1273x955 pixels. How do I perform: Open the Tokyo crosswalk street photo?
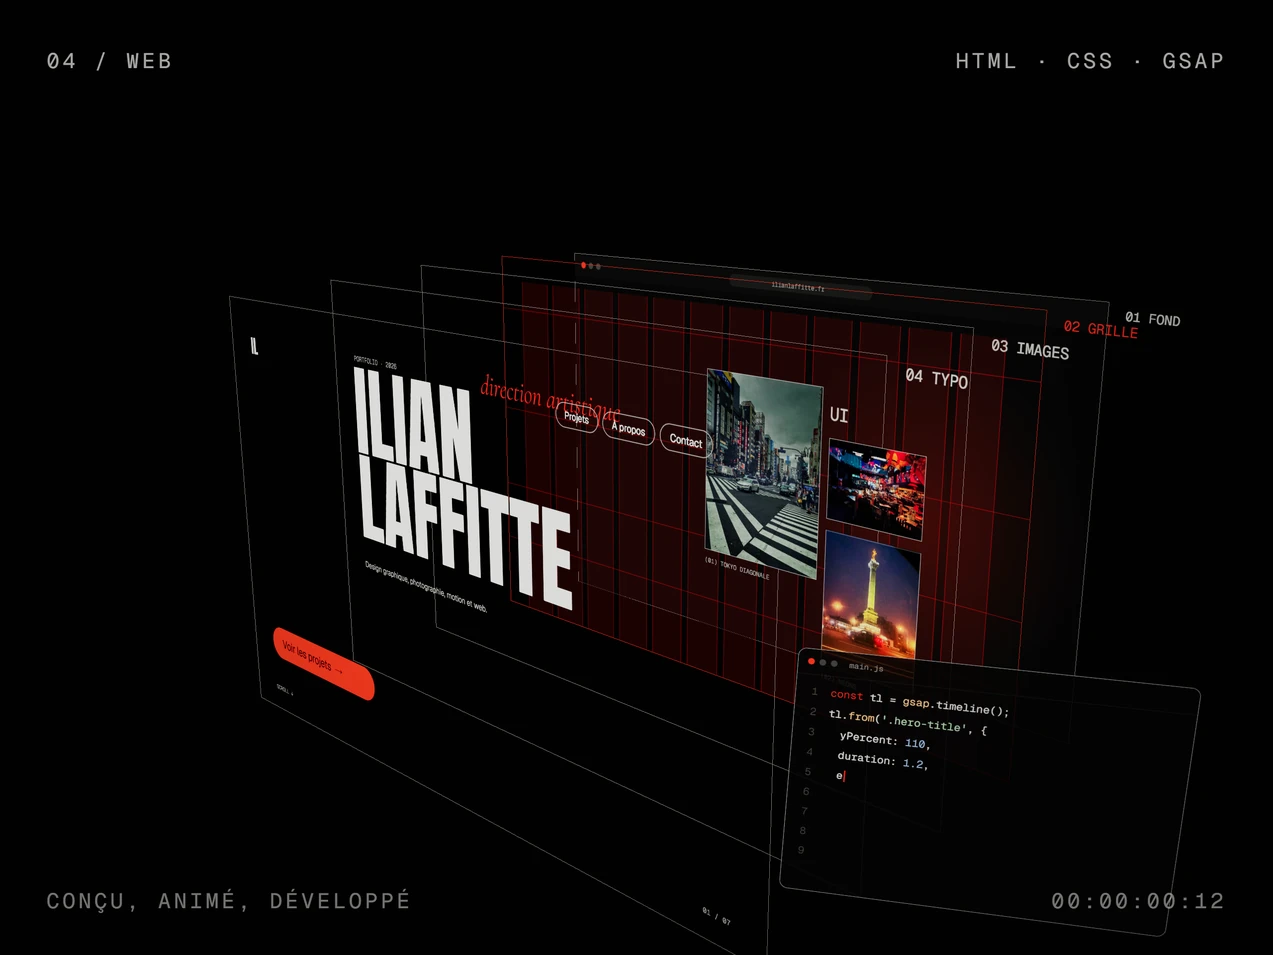coord(764,473)
